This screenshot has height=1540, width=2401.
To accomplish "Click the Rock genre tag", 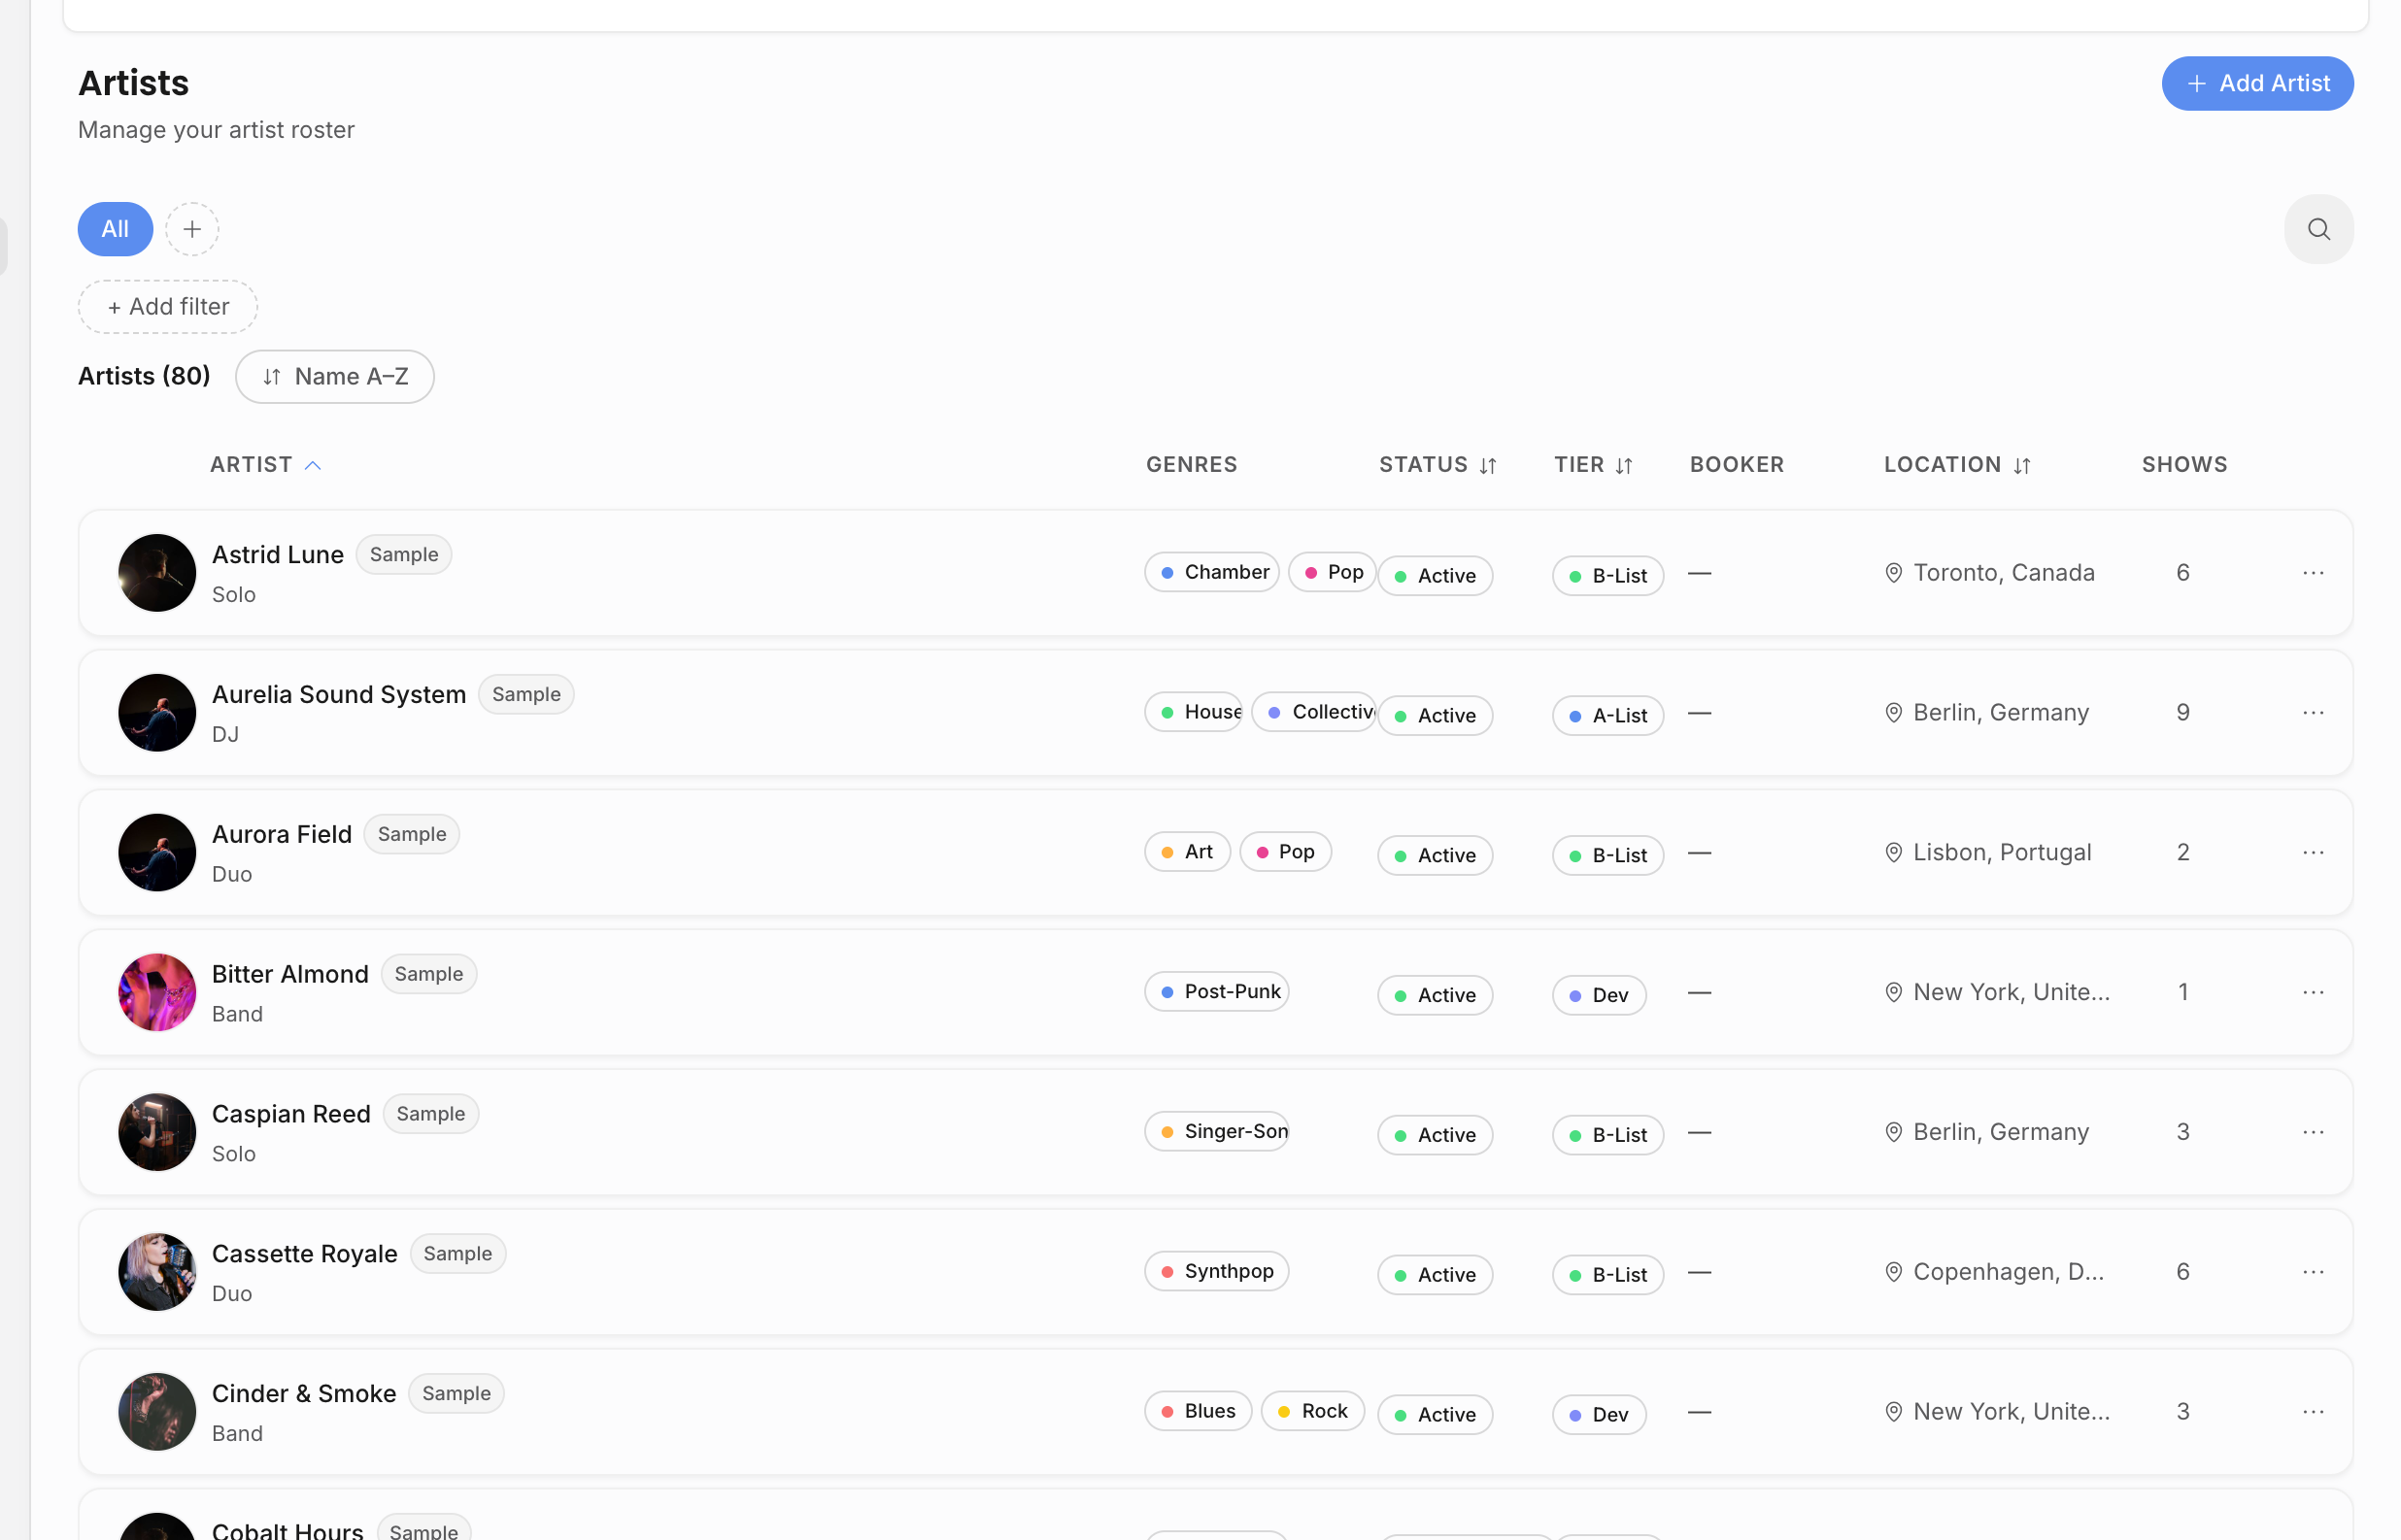I will [1313, 1412].
